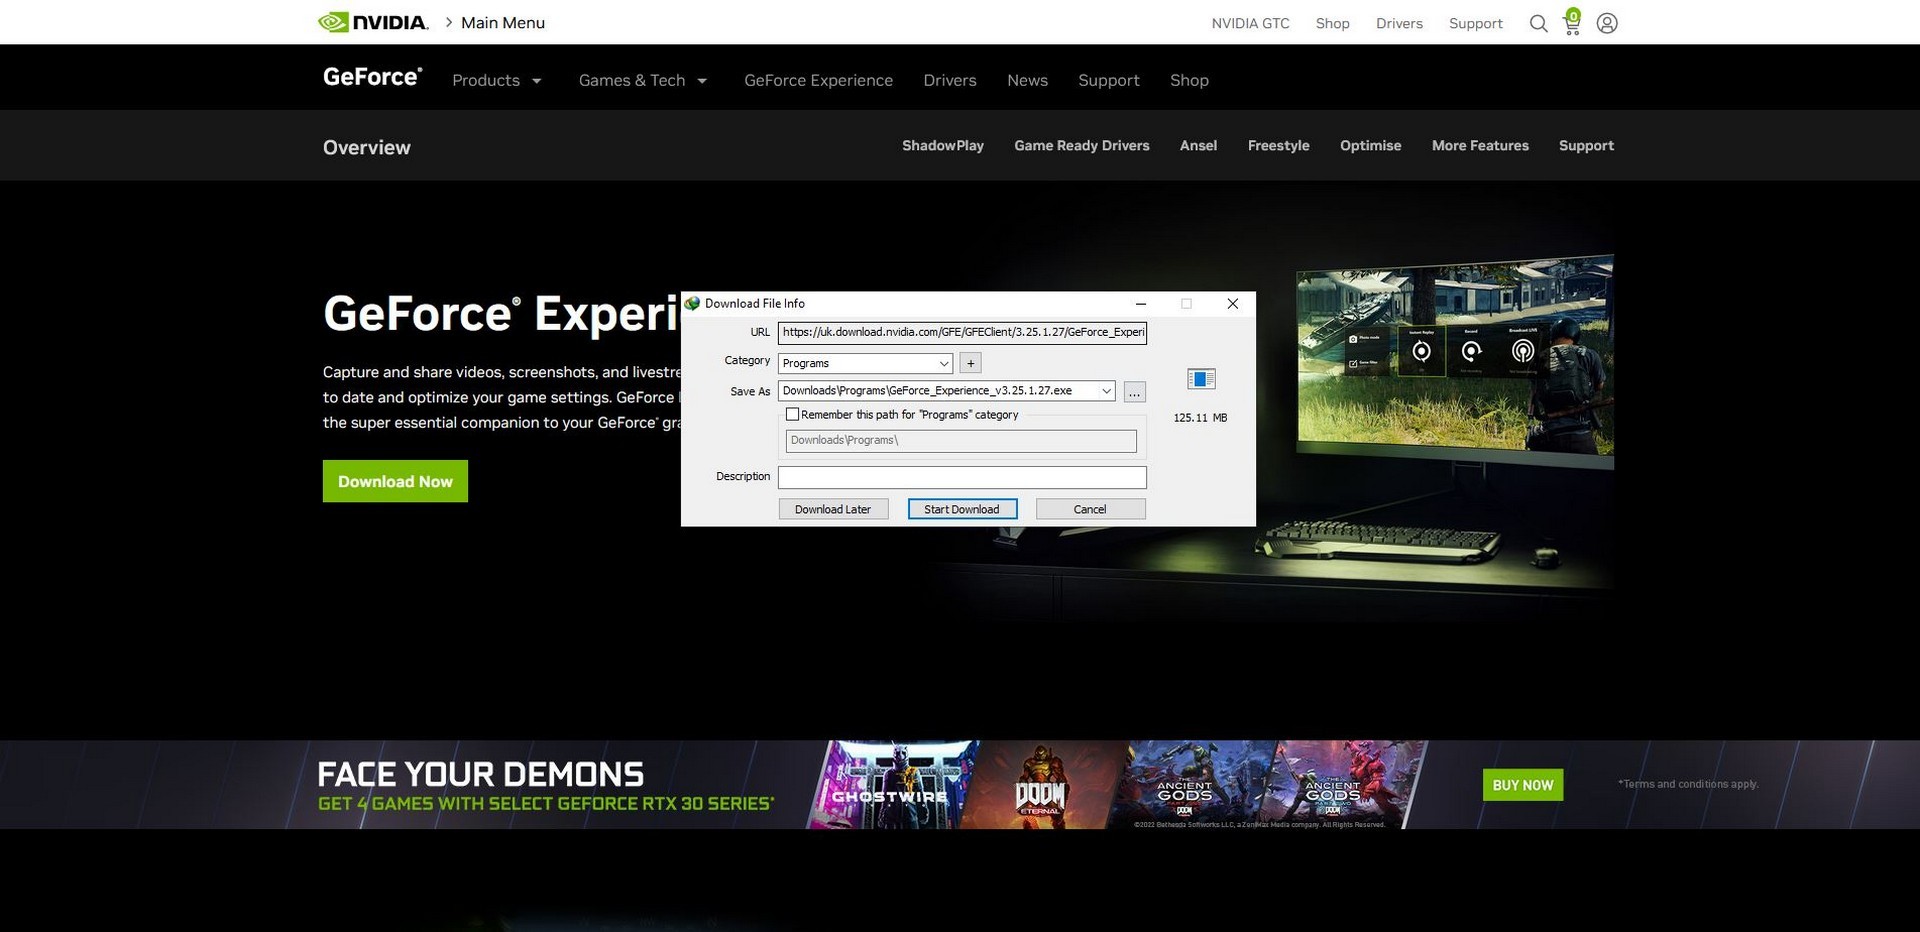This screenshot has width=1920, height=932.
Task: Click Download Later button
Action: (833, 509)
